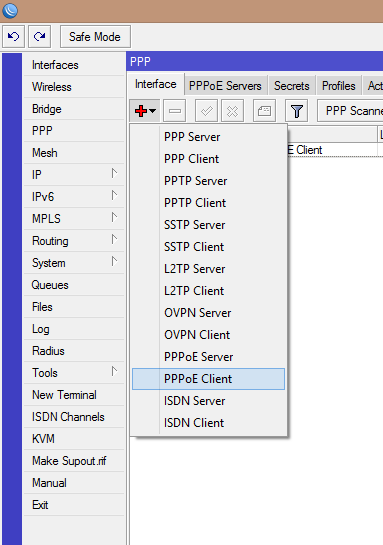Choose OVPN Client from add menu

[208, 335]
